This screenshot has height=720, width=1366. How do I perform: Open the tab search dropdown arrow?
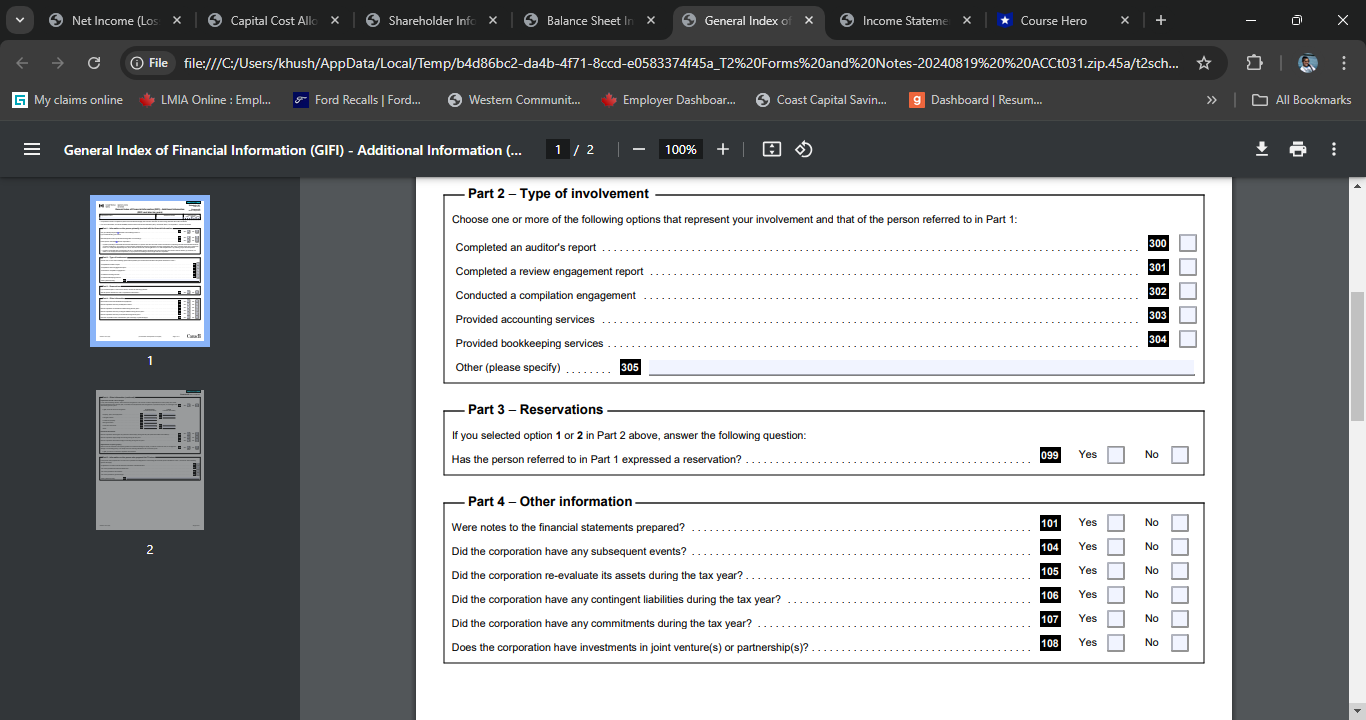[20, 20]
